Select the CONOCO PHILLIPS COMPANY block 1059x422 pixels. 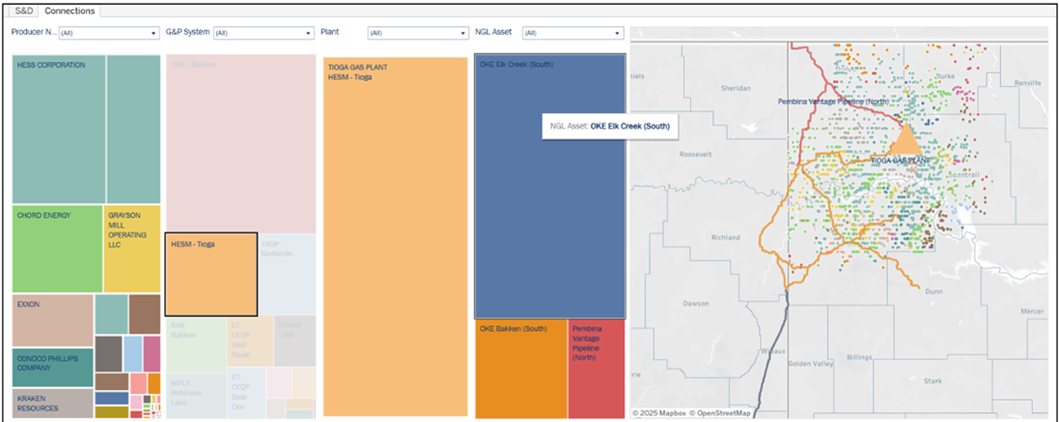(x=53, y=368)
